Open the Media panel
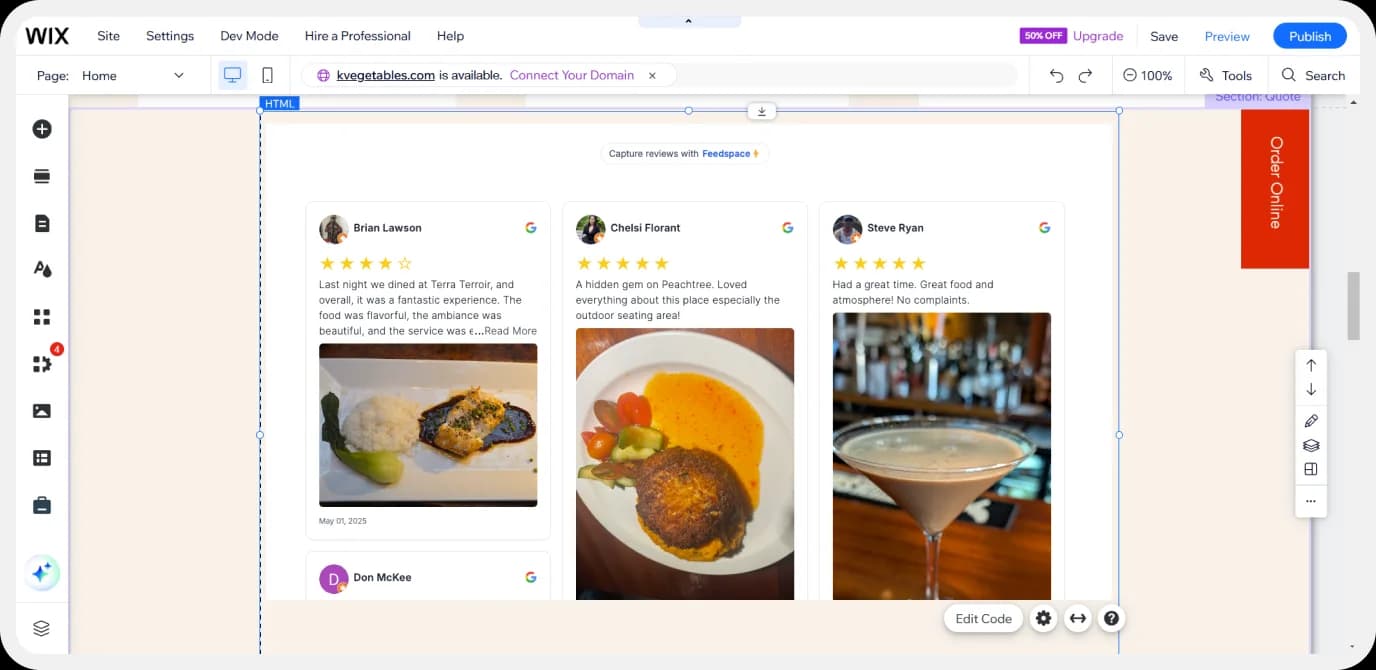1376x670 pixels. 41,410
